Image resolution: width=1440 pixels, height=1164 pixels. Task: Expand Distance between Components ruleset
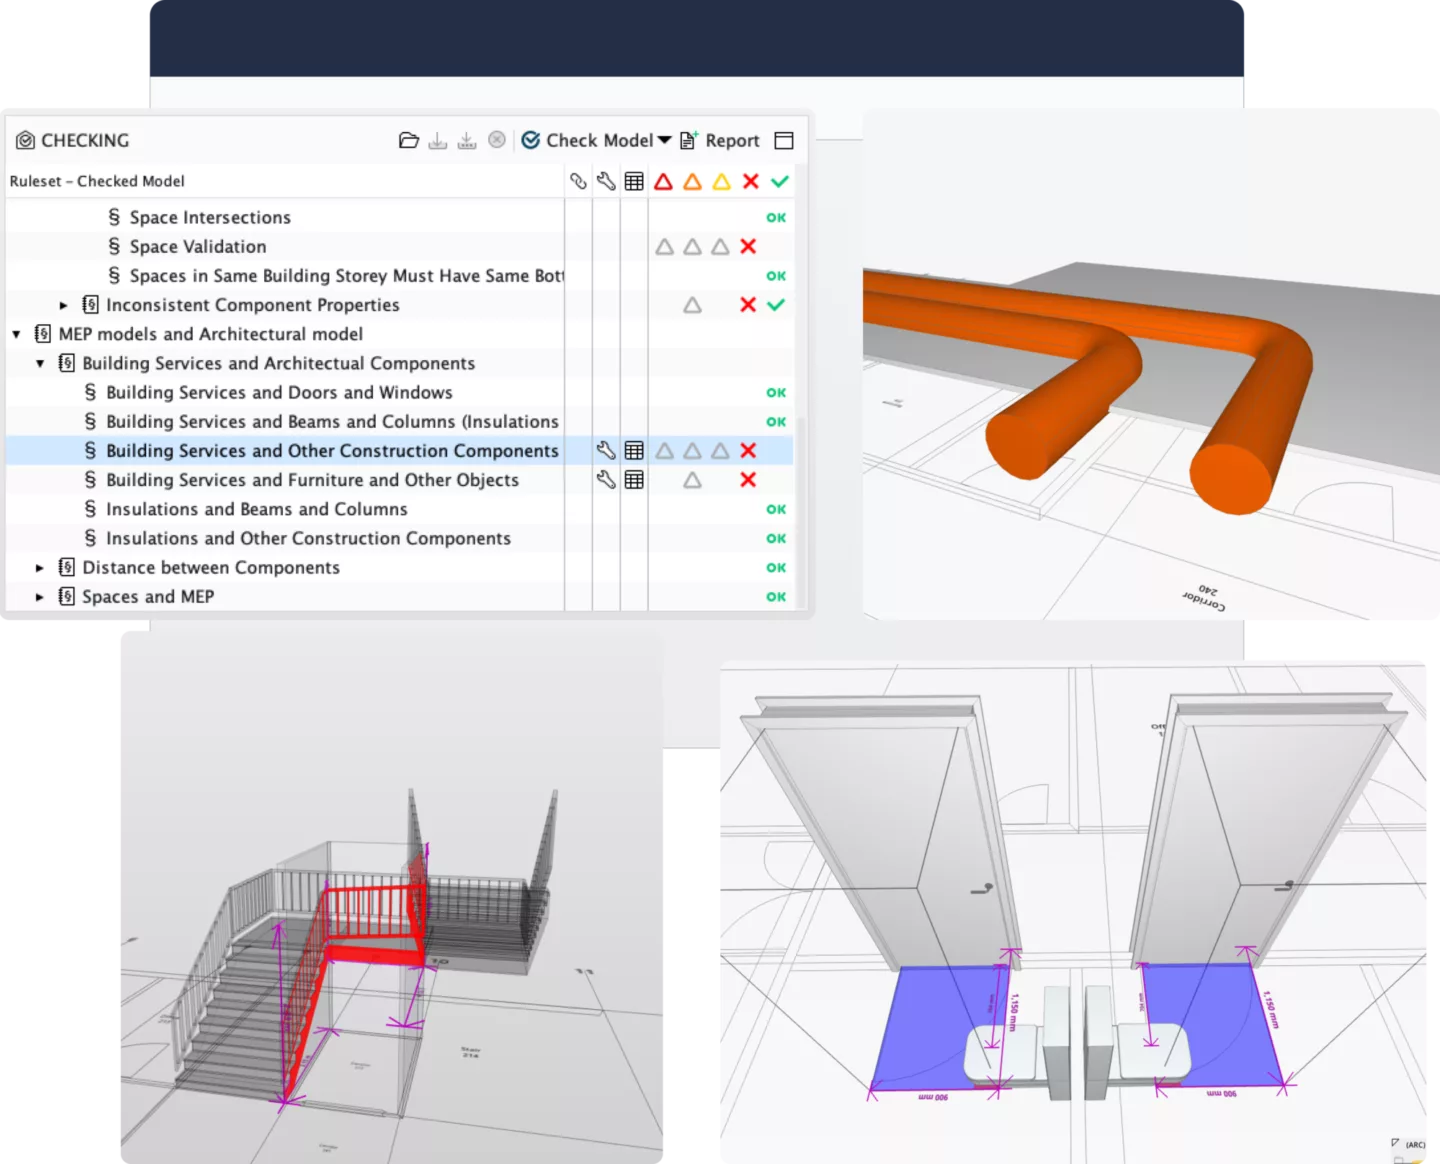pos(40,567)
